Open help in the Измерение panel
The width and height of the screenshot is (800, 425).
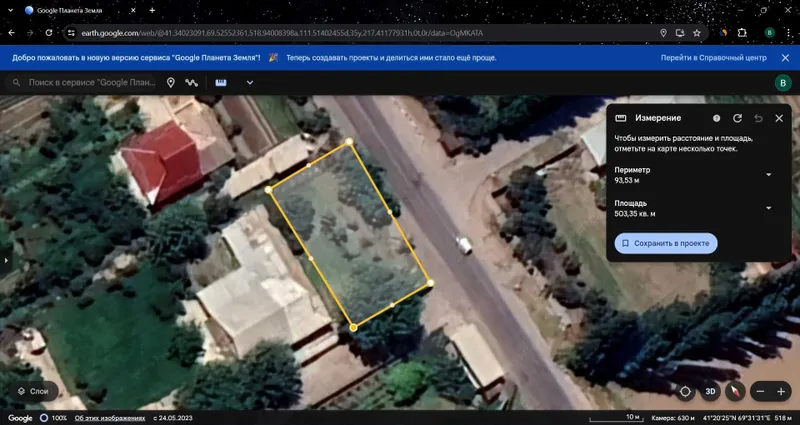tap(716, 118)
